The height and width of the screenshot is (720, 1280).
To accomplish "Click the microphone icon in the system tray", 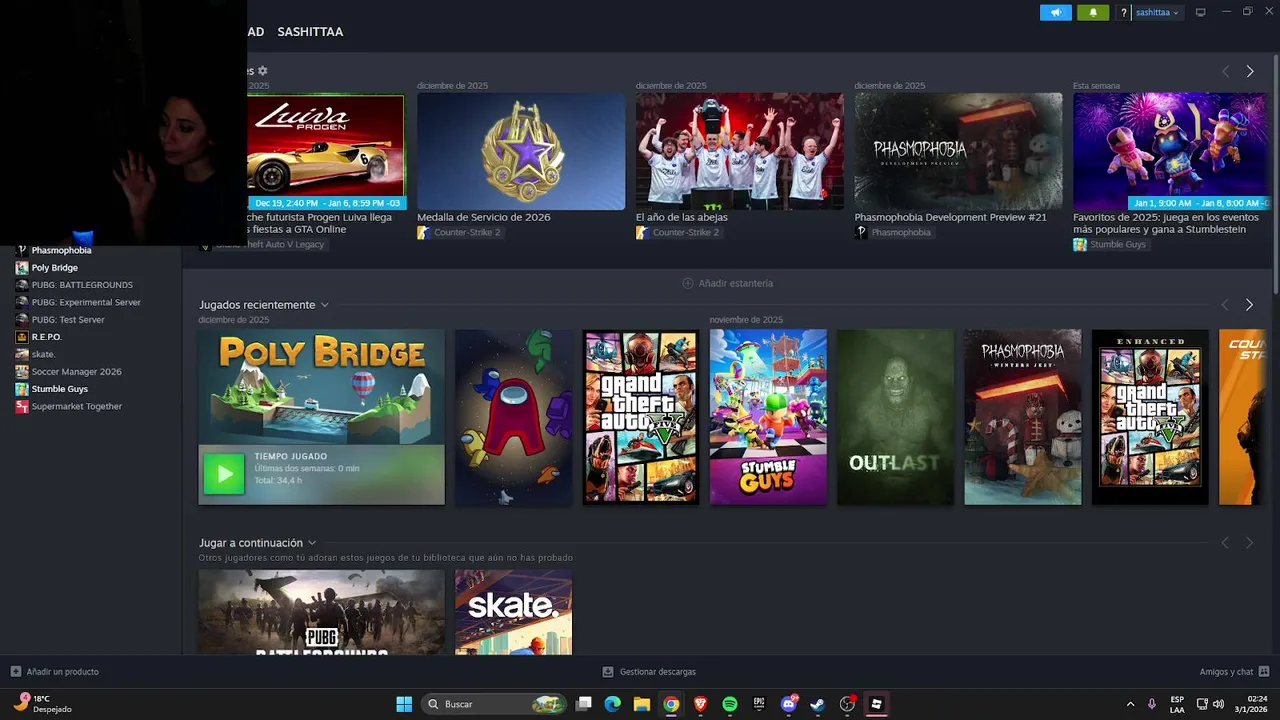I will coord(1152,704).
